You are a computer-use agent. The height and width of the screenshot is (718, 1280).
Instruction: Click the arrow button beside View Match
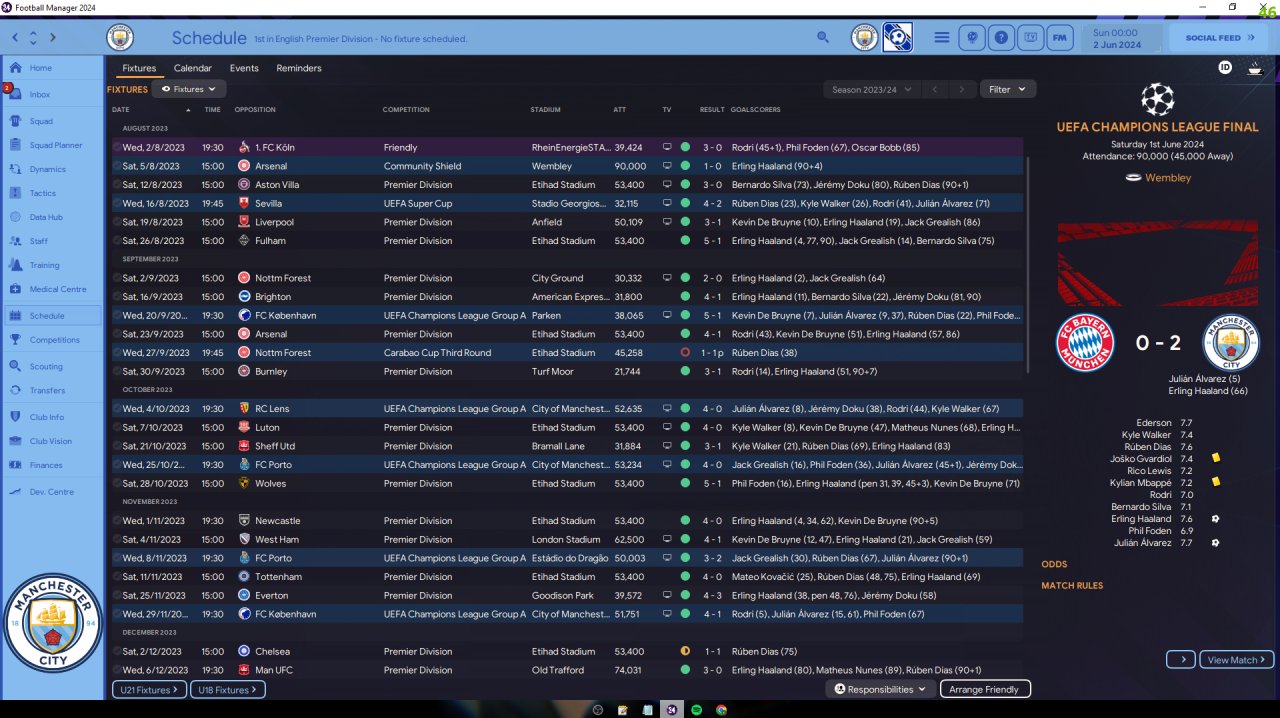tap(1180, 660)
